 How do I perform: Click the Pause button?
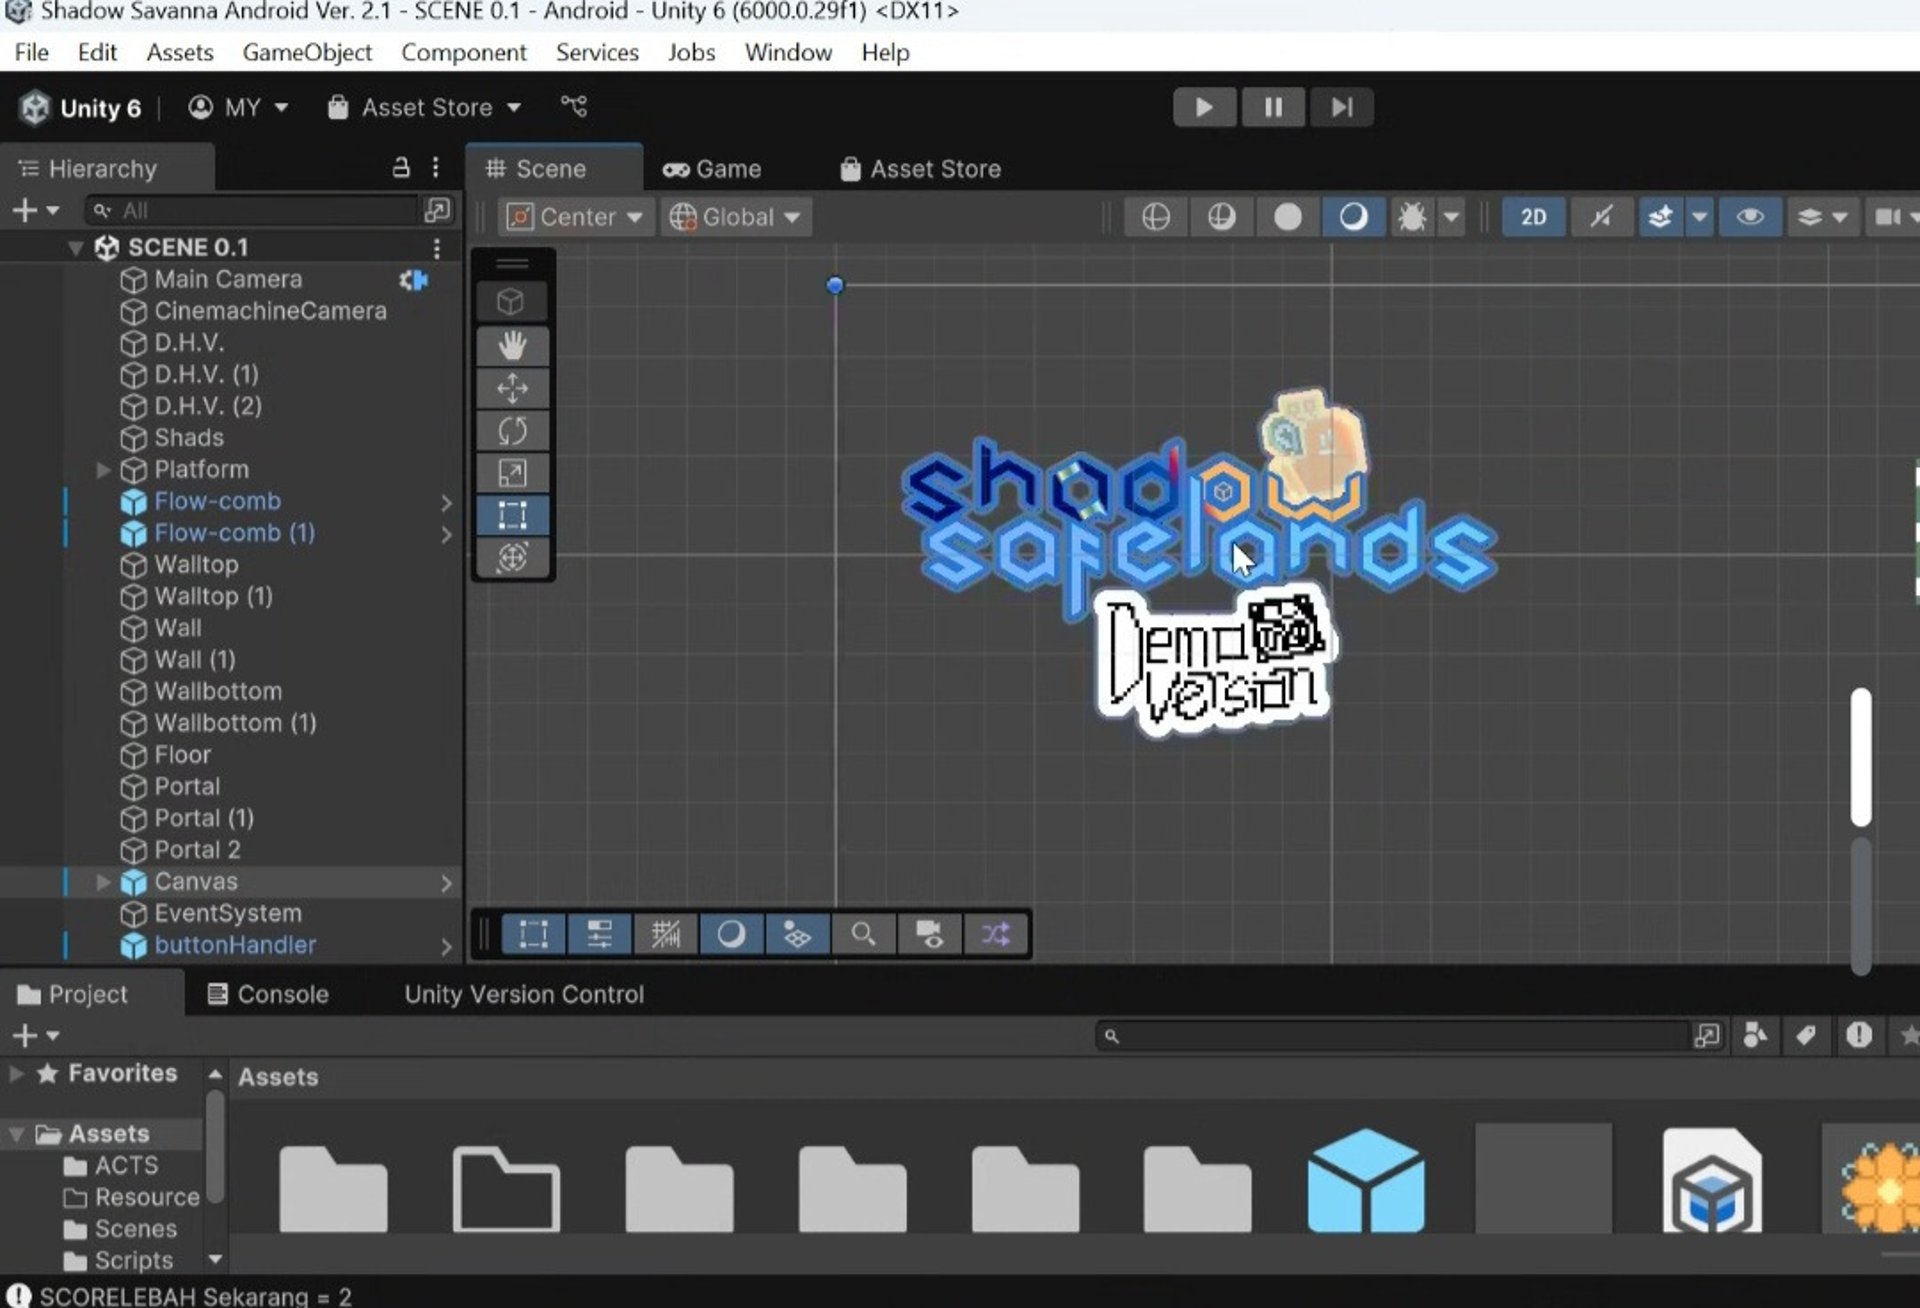point(1273,107)
